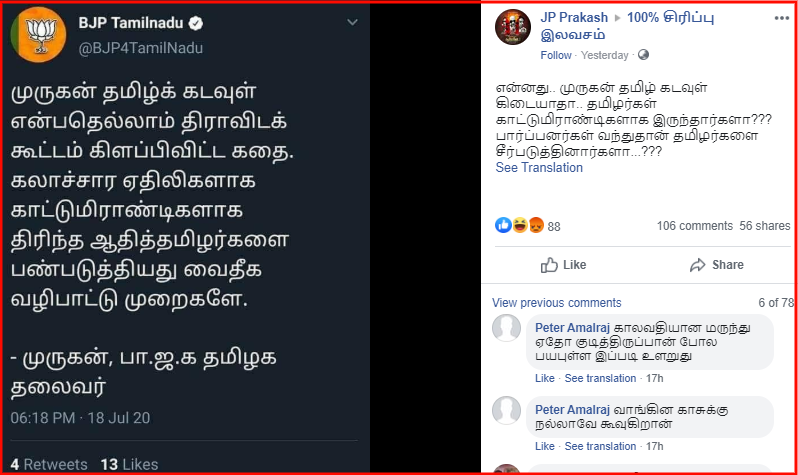The height and width of the screenshot is (475, 798).
Task: Click the angry reaction emoji
Action: coord(536,225)
